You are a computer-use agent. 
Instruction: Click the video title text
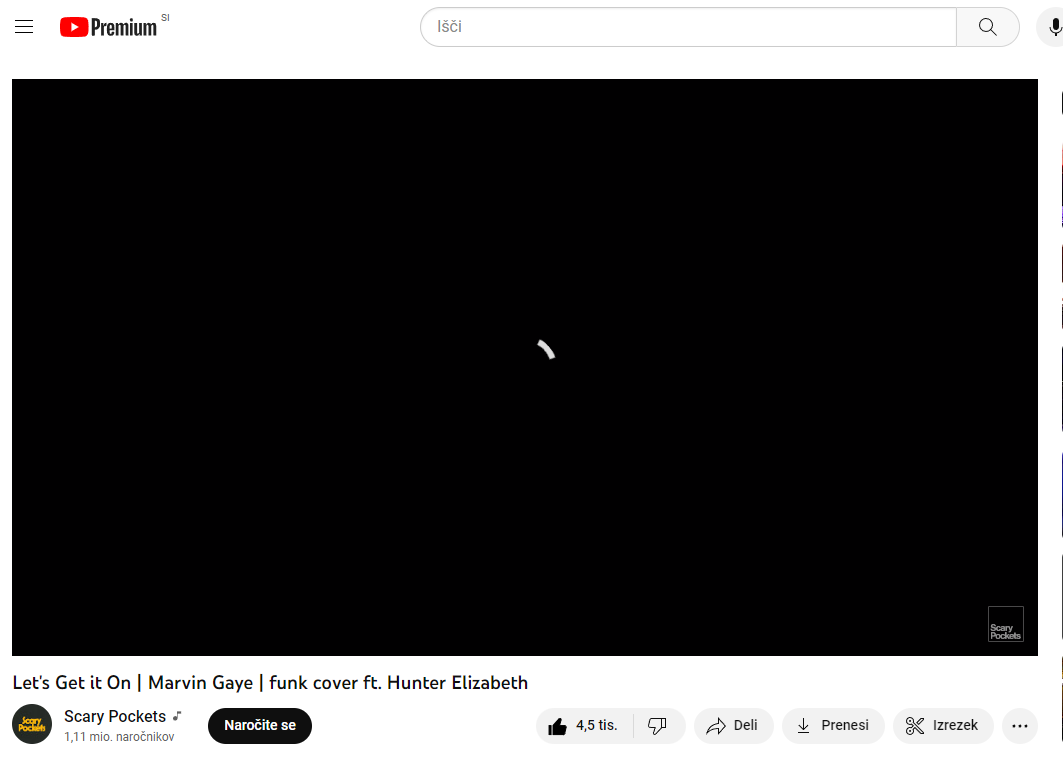tap(270, 682)
